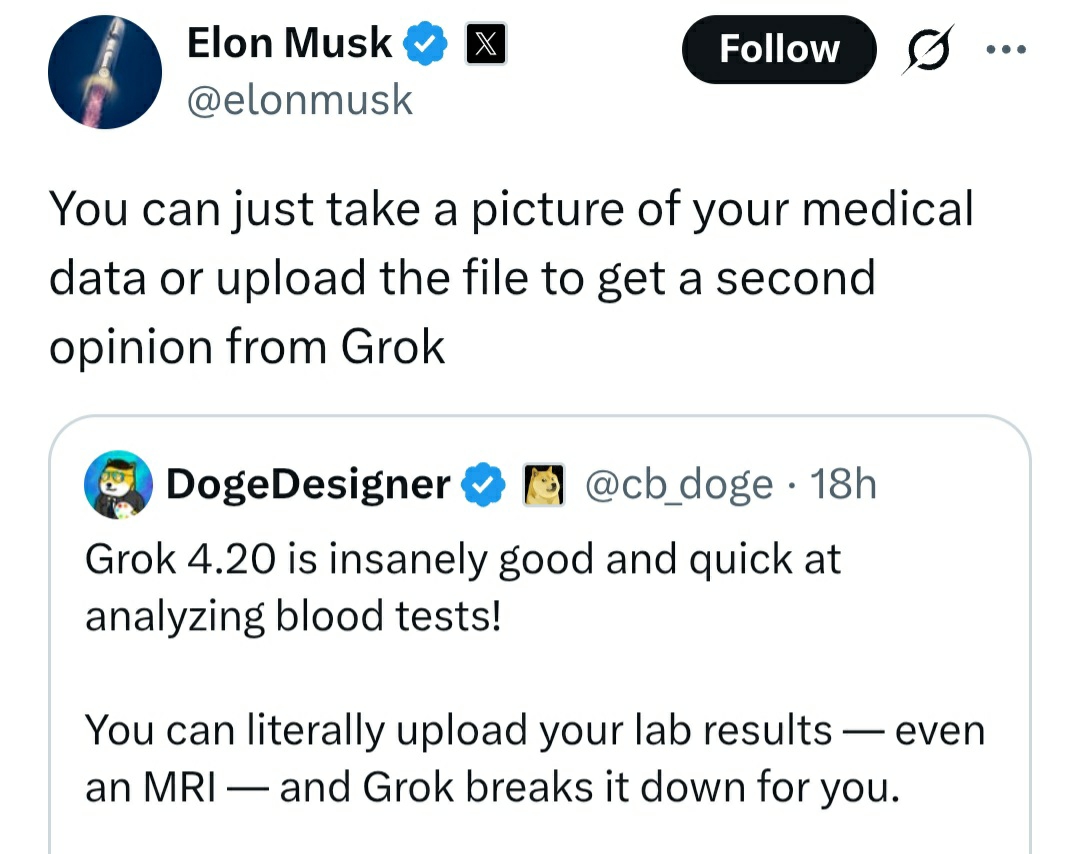Screen dimensions: 1080x854
Task: Open DogeDesigner's round profile avatar
Action: click(x=118, y=484)
